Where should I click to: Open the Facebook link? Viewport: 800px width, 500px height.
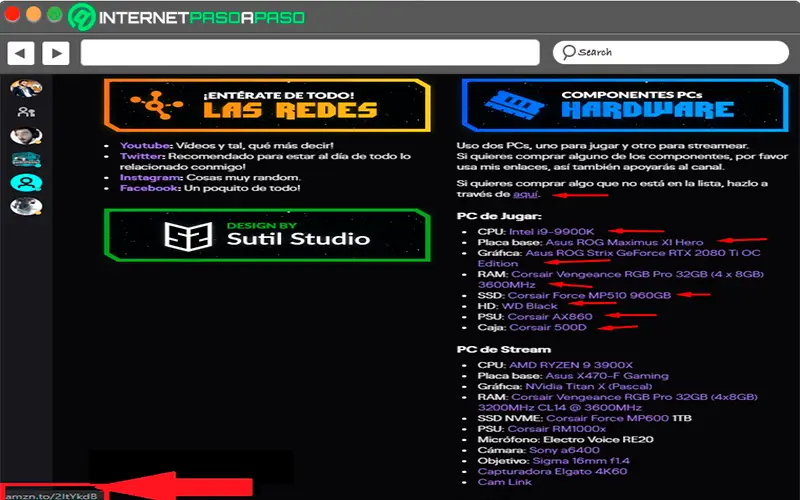149,188
